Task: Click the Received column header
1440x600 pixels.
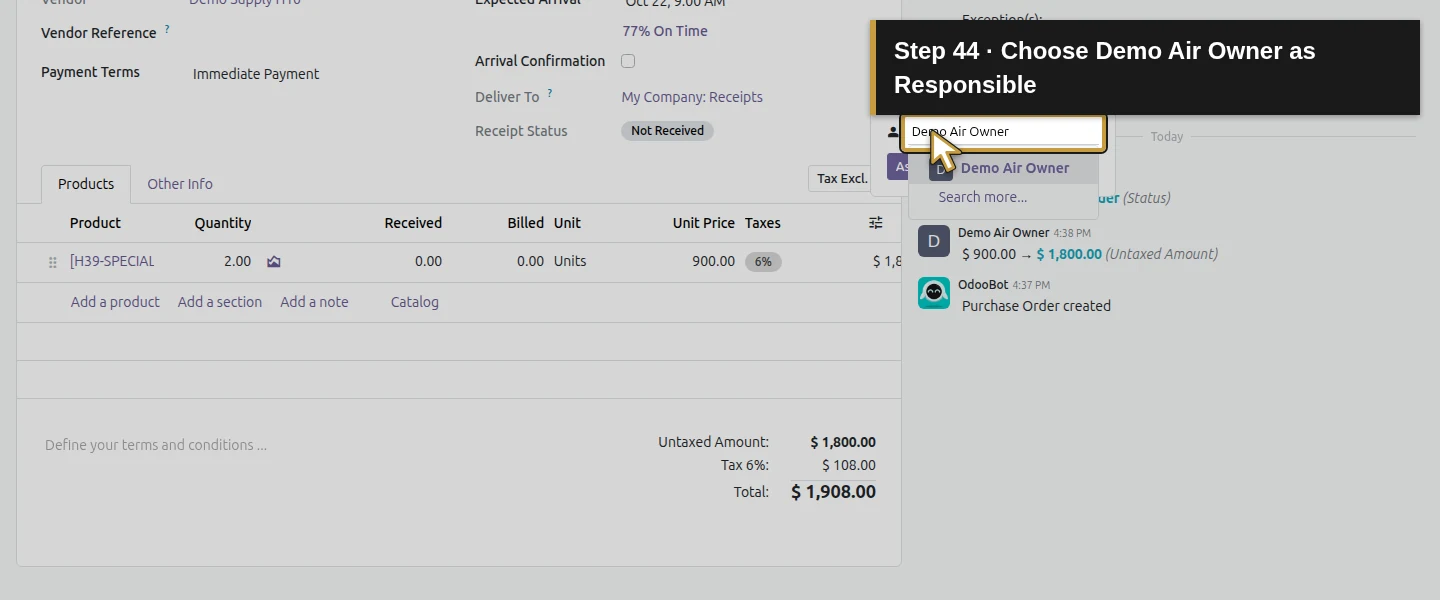Action: [413, 223]
